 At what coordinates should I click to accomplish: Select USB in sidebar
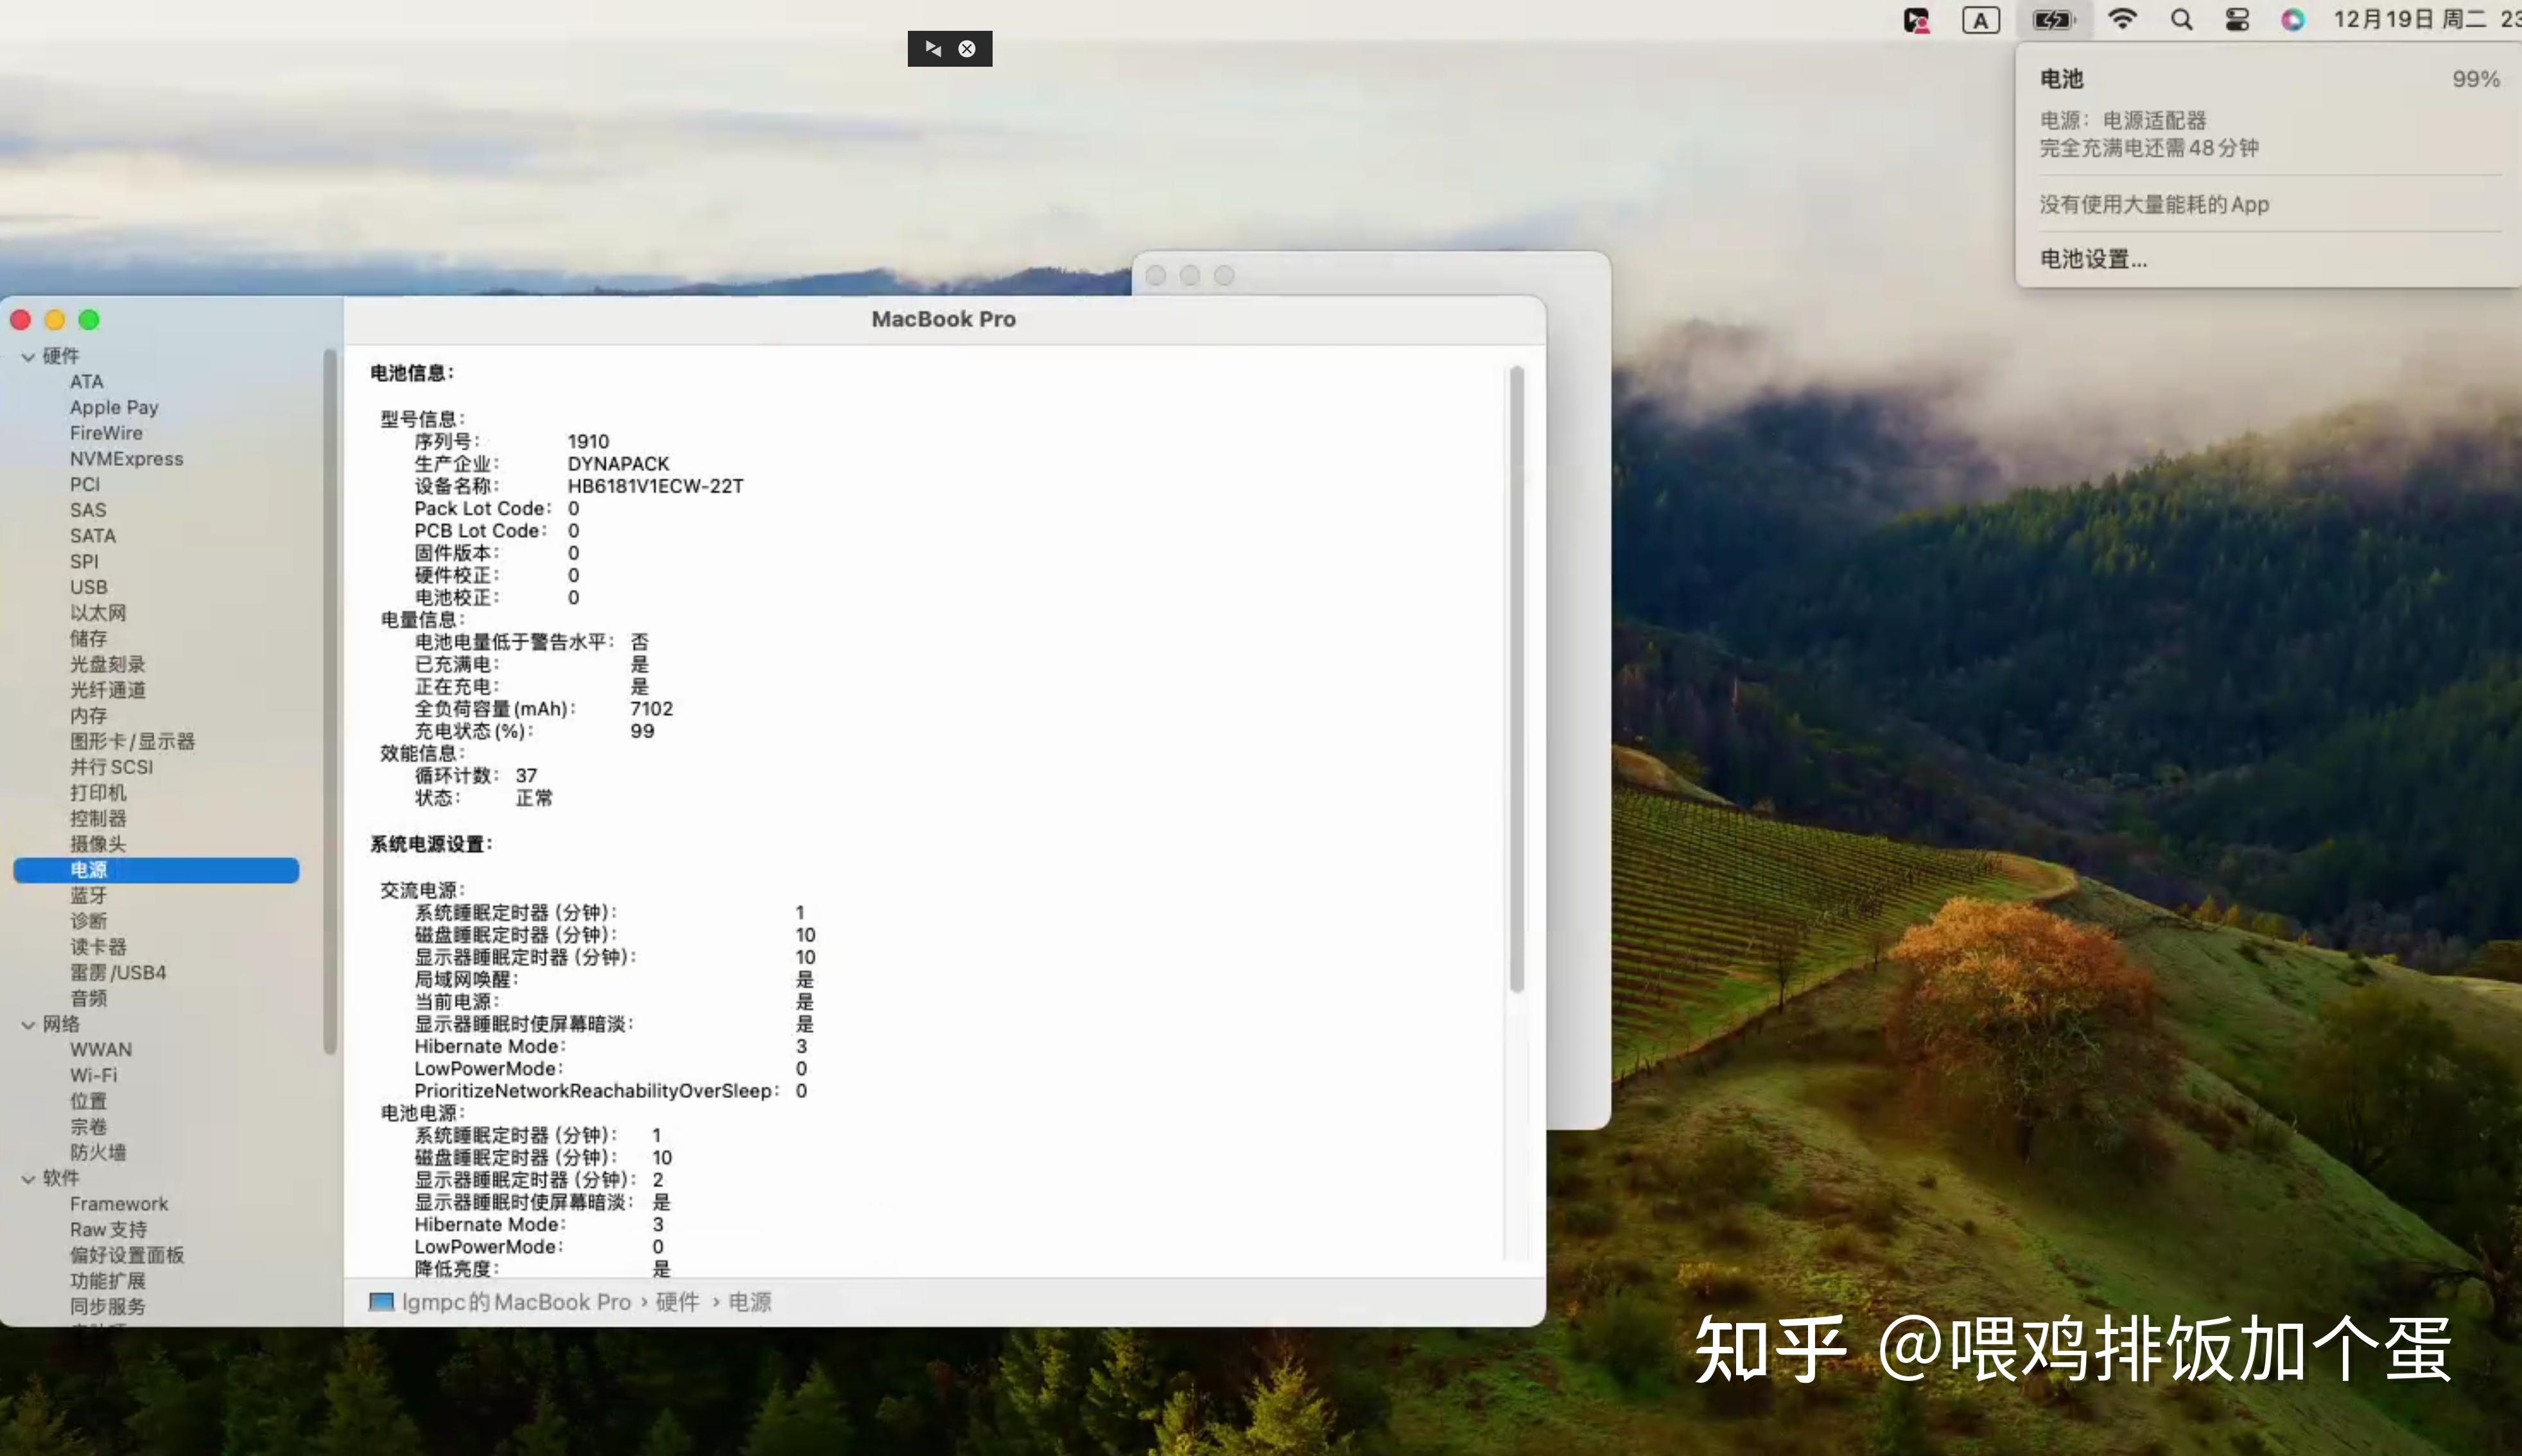click(x=89, y=587)
